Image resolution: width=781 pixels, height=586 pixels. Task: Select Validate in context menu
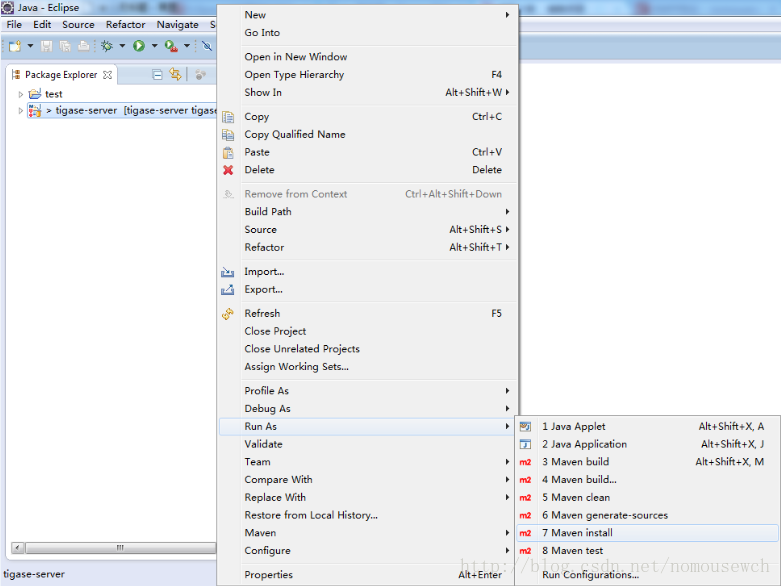pyautogui.click(x=368, y=444)
